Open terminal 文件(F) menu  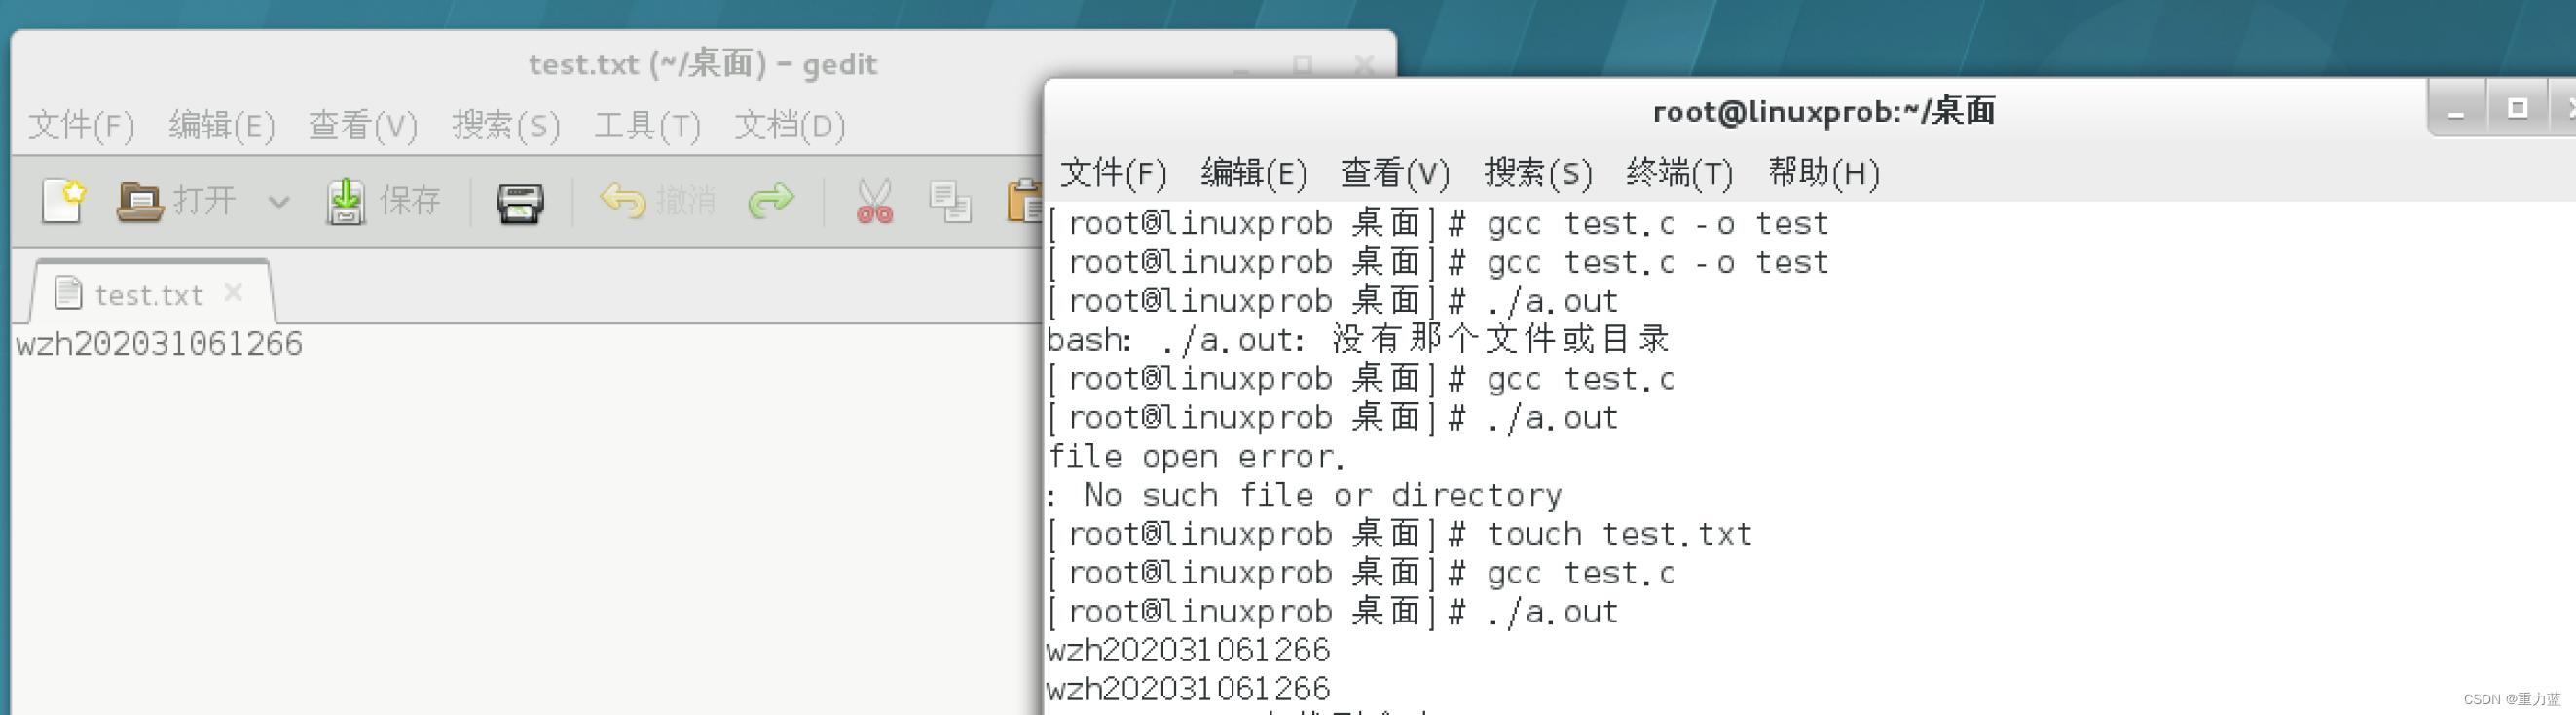tap(1113, 173)
